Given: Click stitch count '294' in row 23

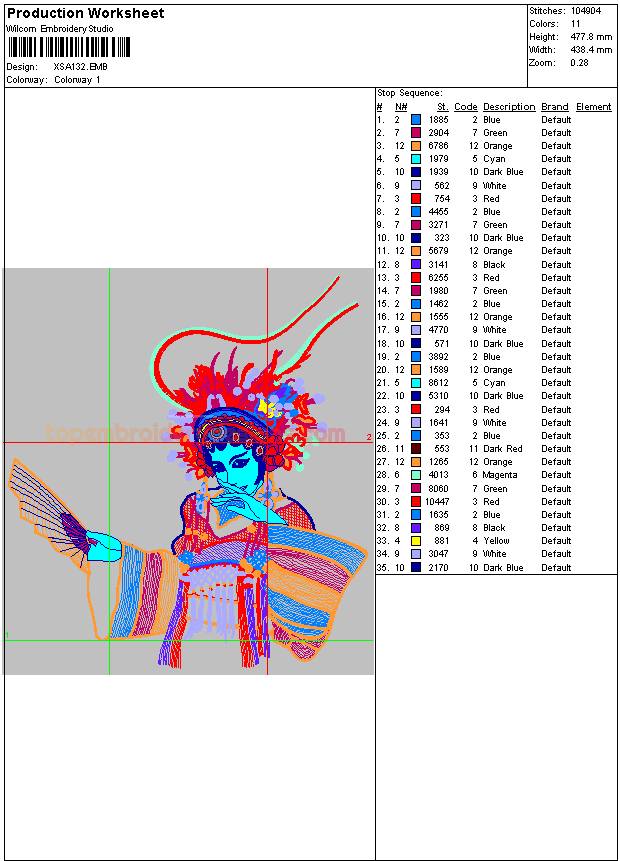Looking at the screenshot, I should point(442,410).
